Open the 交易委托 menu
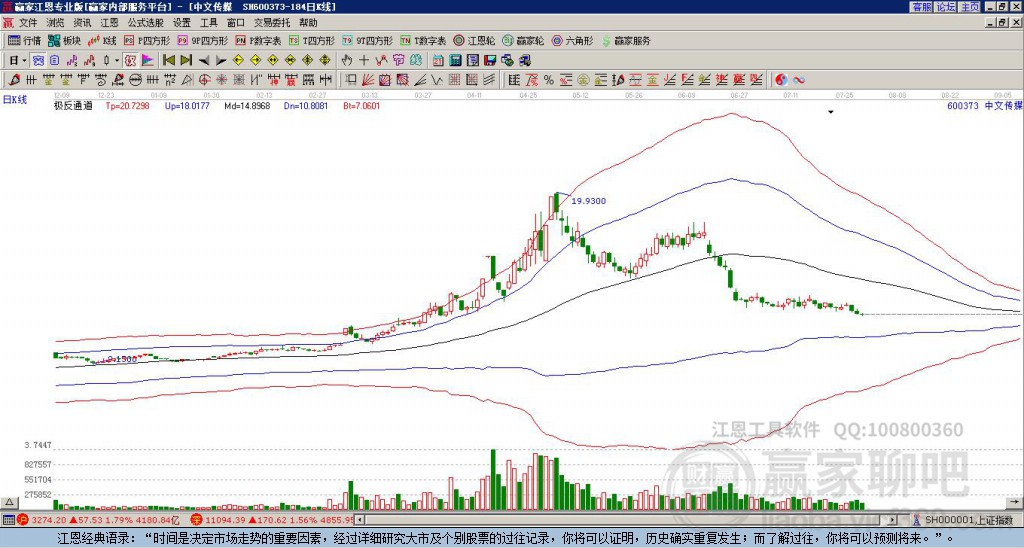Viewport: 1024px width, 548px height. click(272, 23)
